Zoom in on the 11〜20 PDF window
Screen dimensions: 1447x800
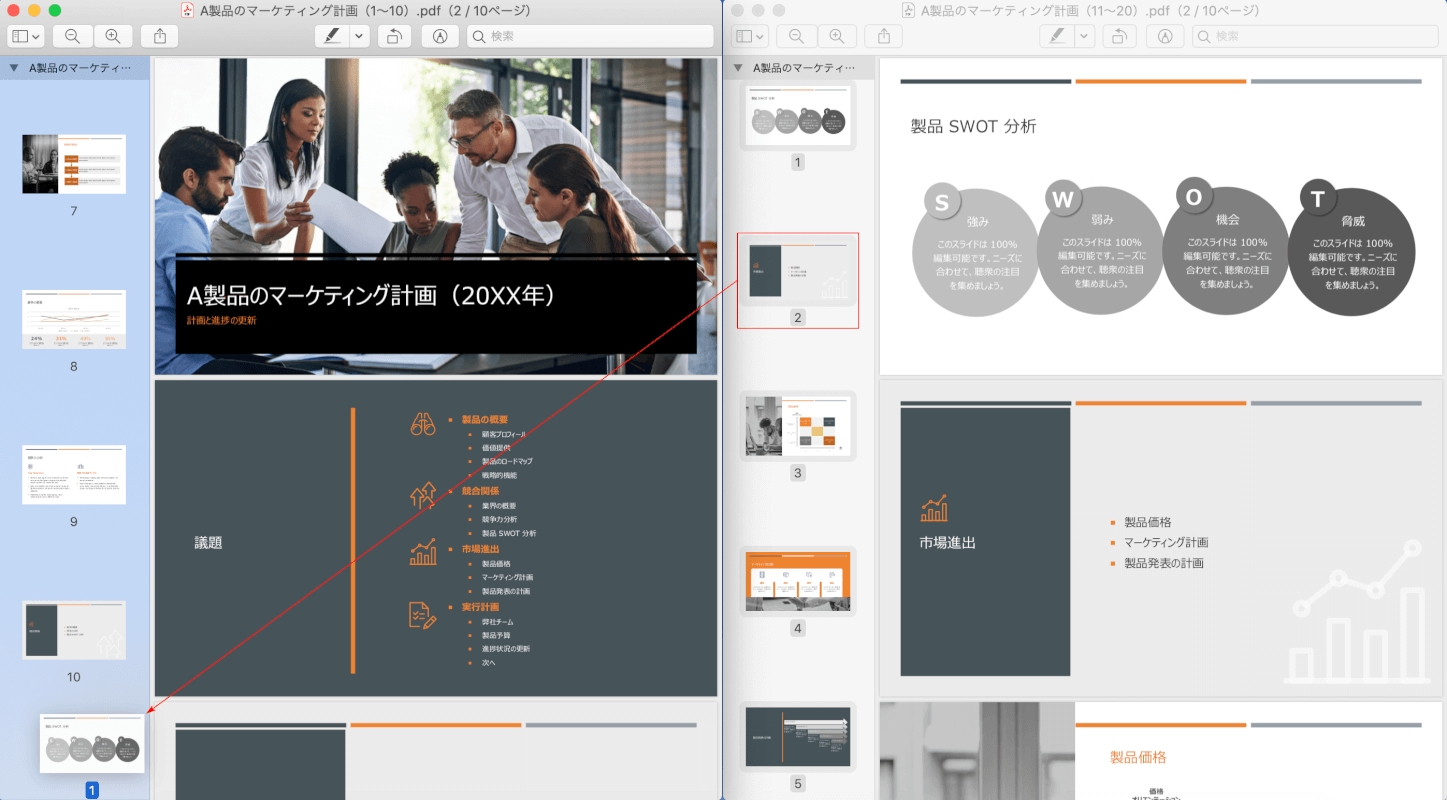837,36
